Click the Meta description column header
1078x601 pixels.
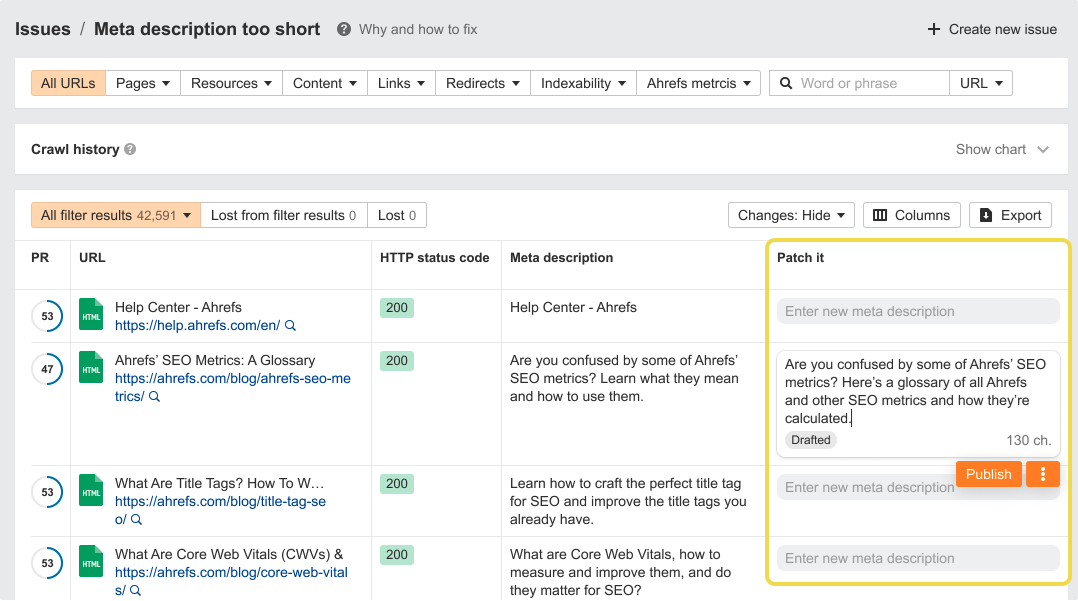click(562, 258)
